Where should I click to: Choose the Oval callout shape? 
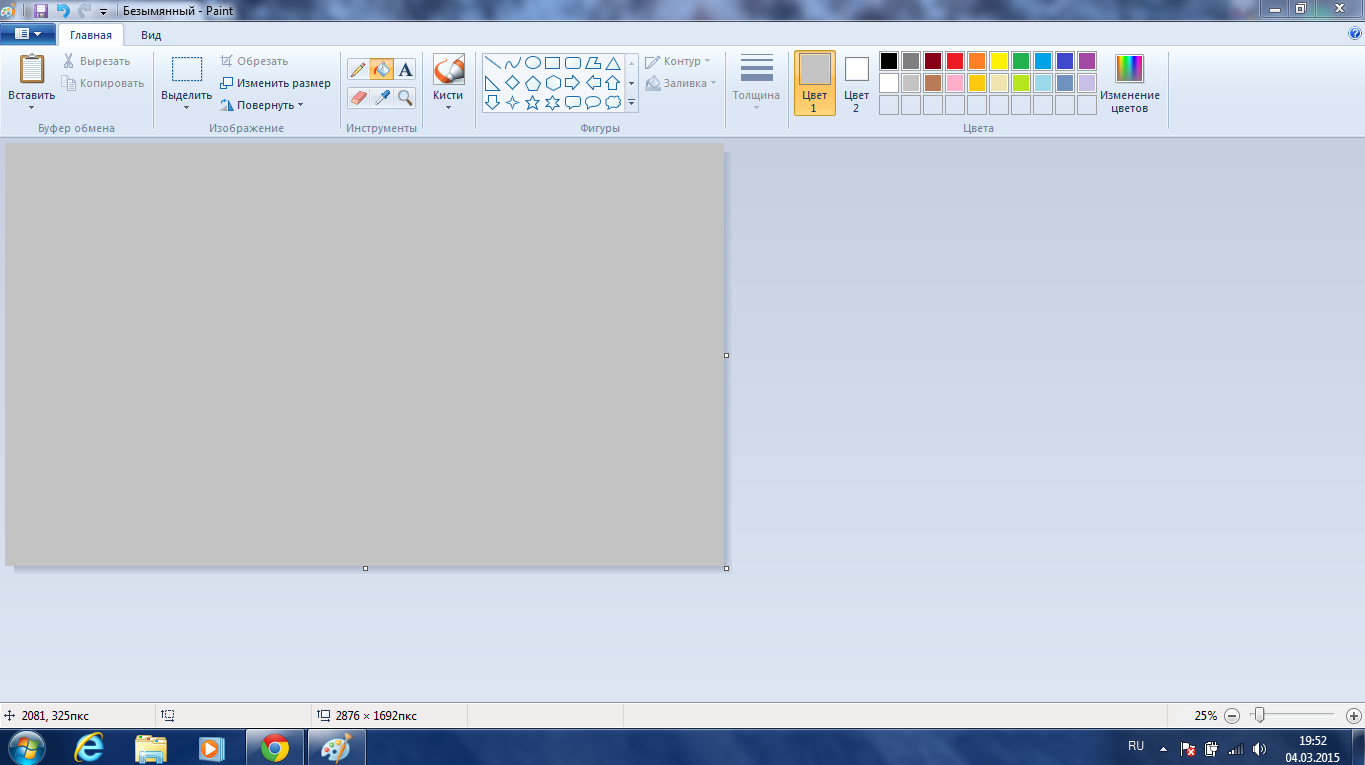[593, 103]
